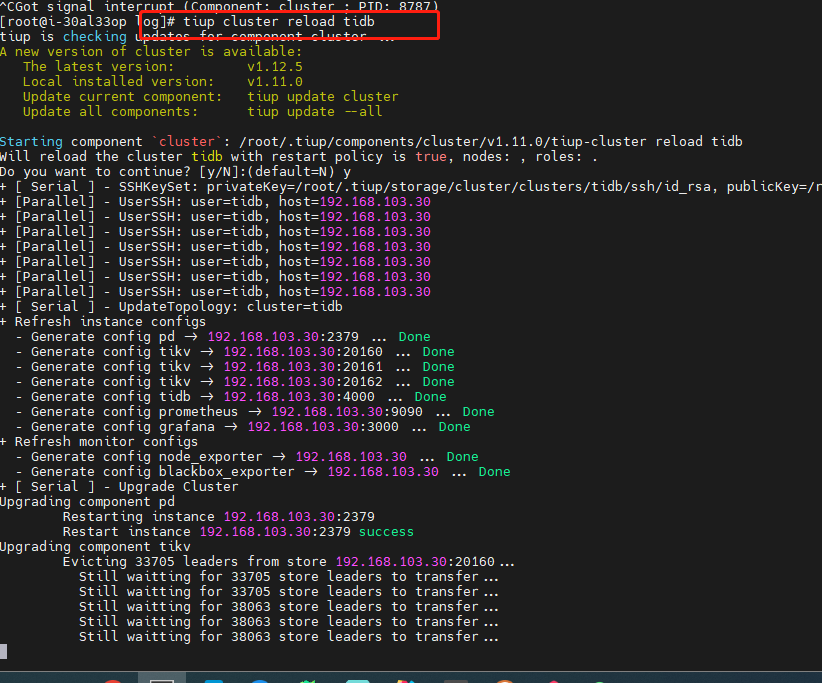Screen dimensions: 822x683
Task: Click the 'Got signal interrupt' line
Action: click(x=220, y=6)
